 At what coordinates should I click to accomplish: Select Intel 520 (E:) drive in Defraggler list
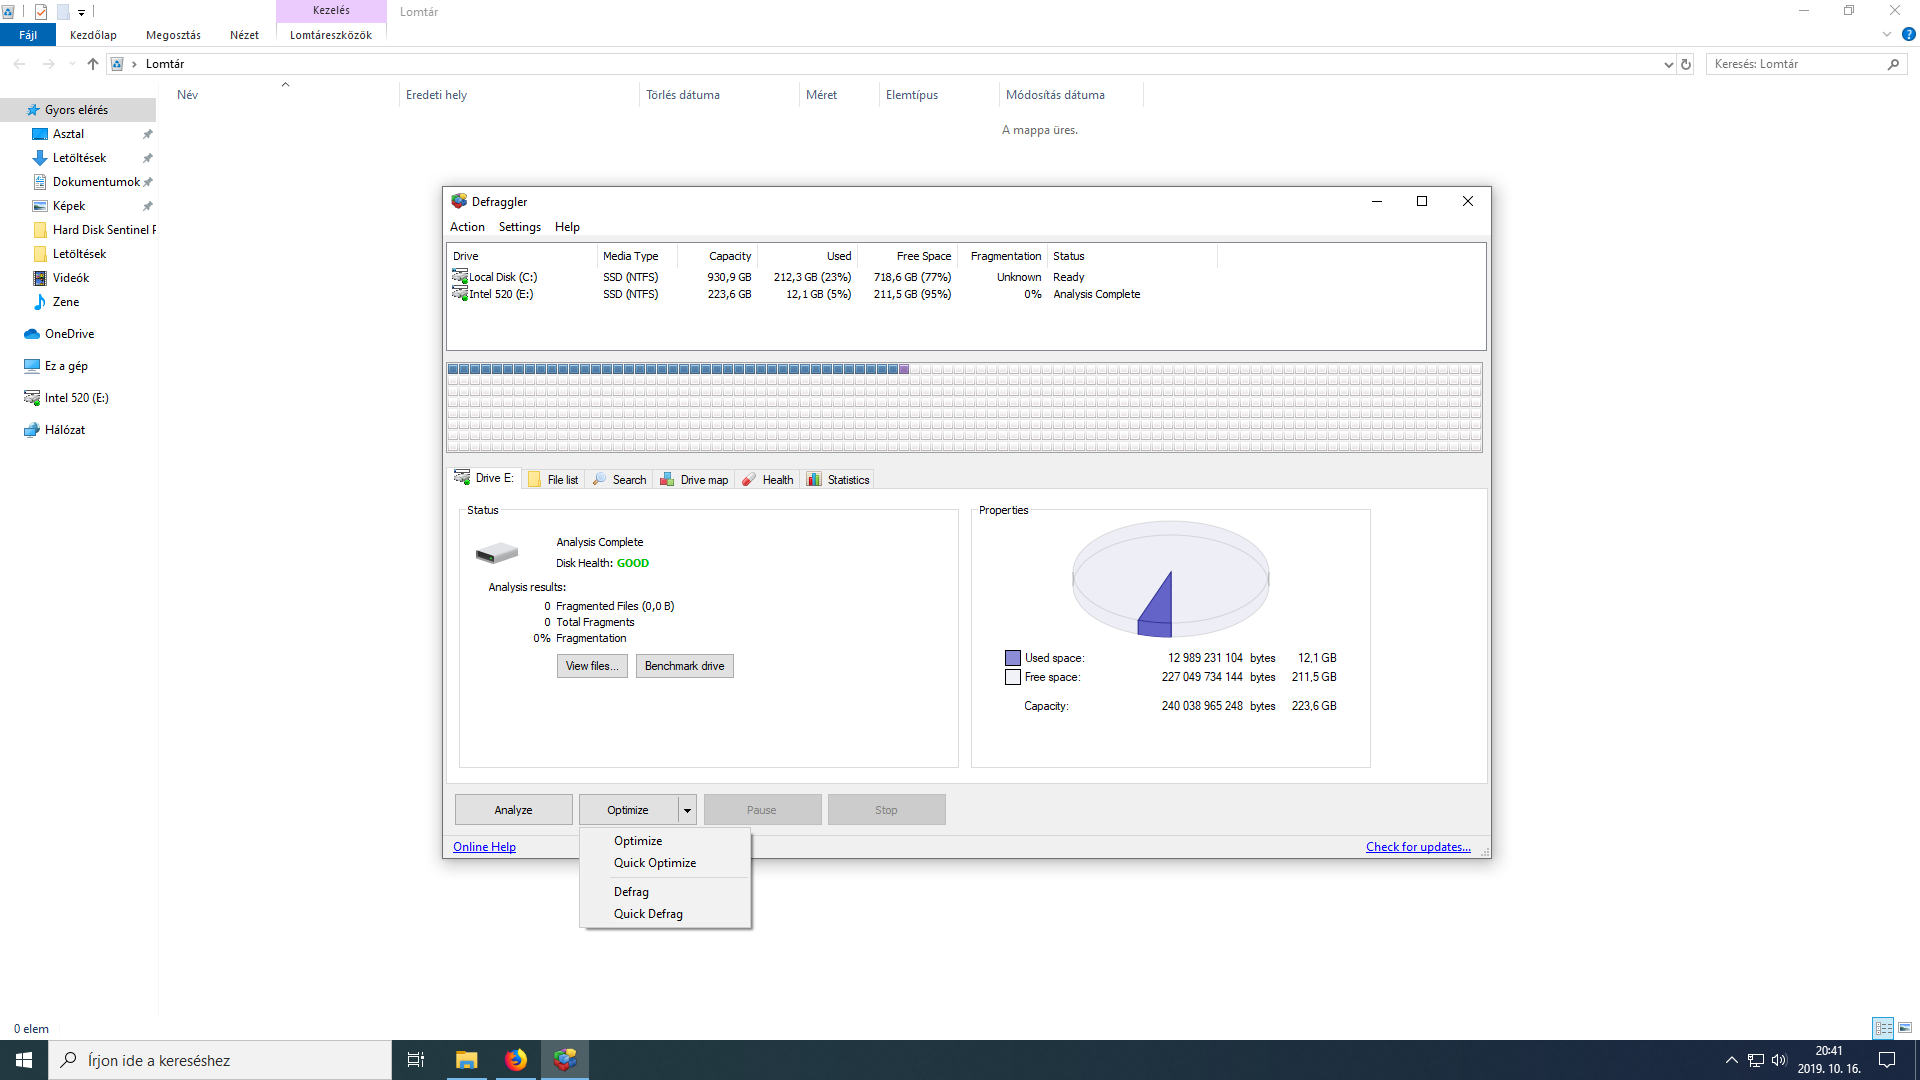click(501, 294)
